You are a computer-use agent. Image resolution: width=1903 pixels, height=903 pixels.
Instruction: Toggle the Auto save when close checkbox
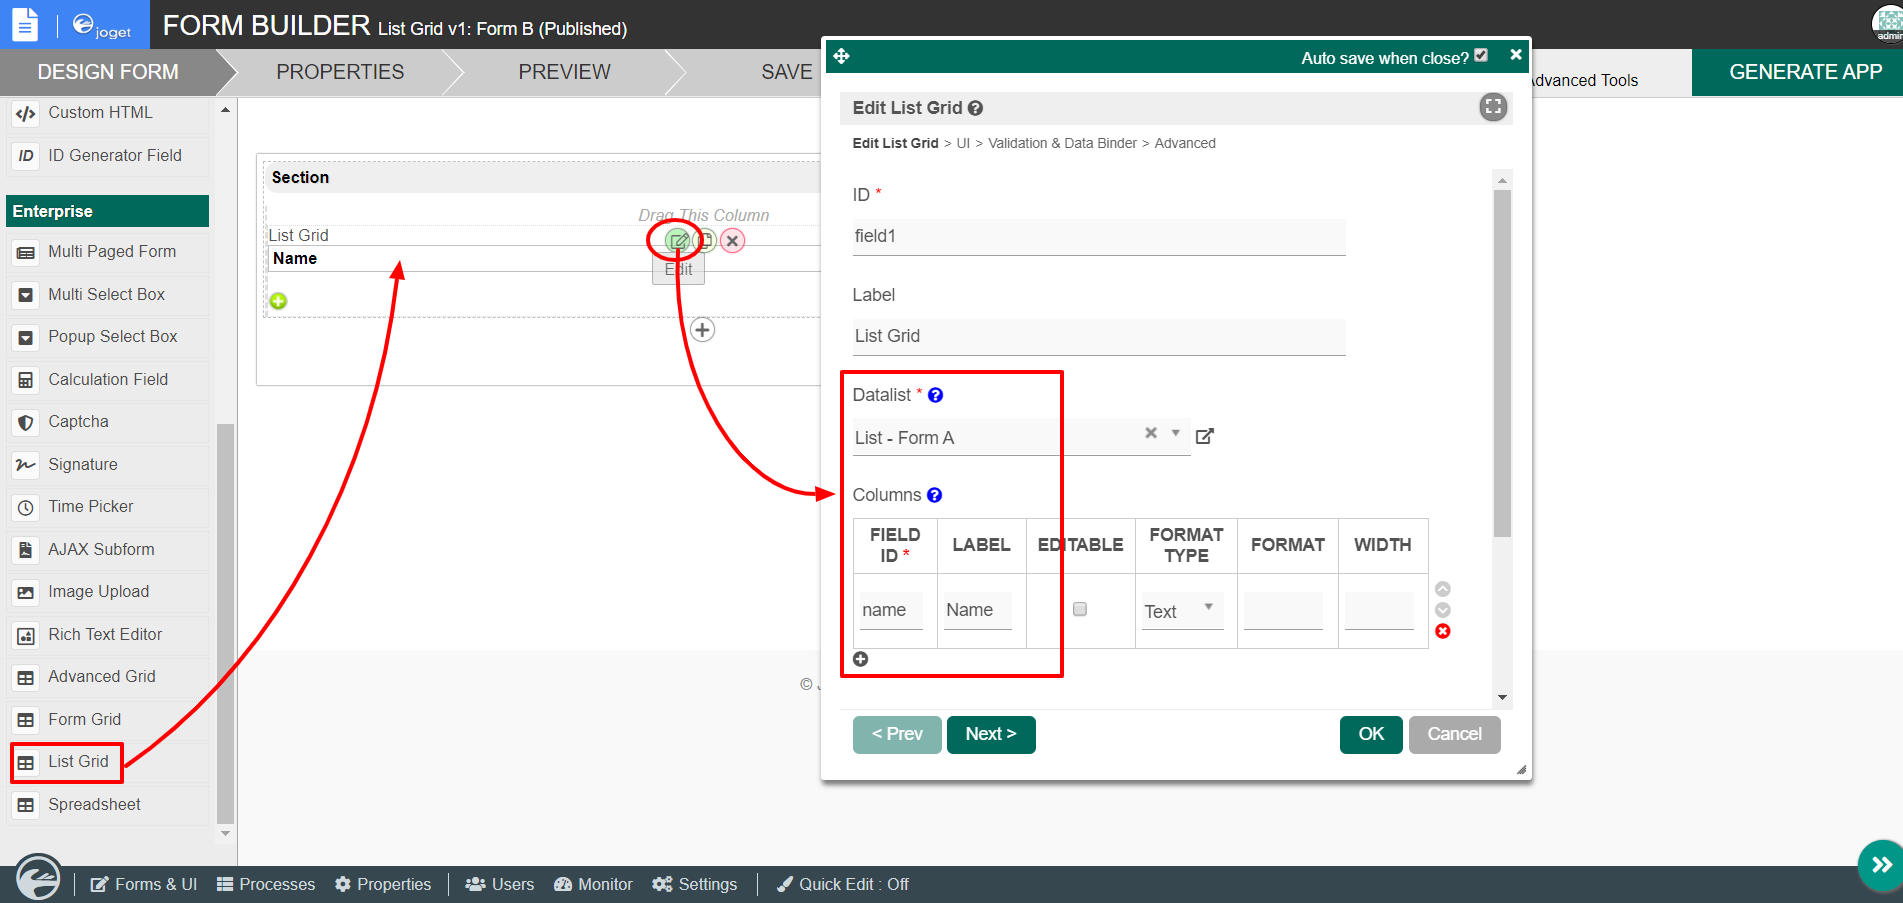click(1481, 56)
